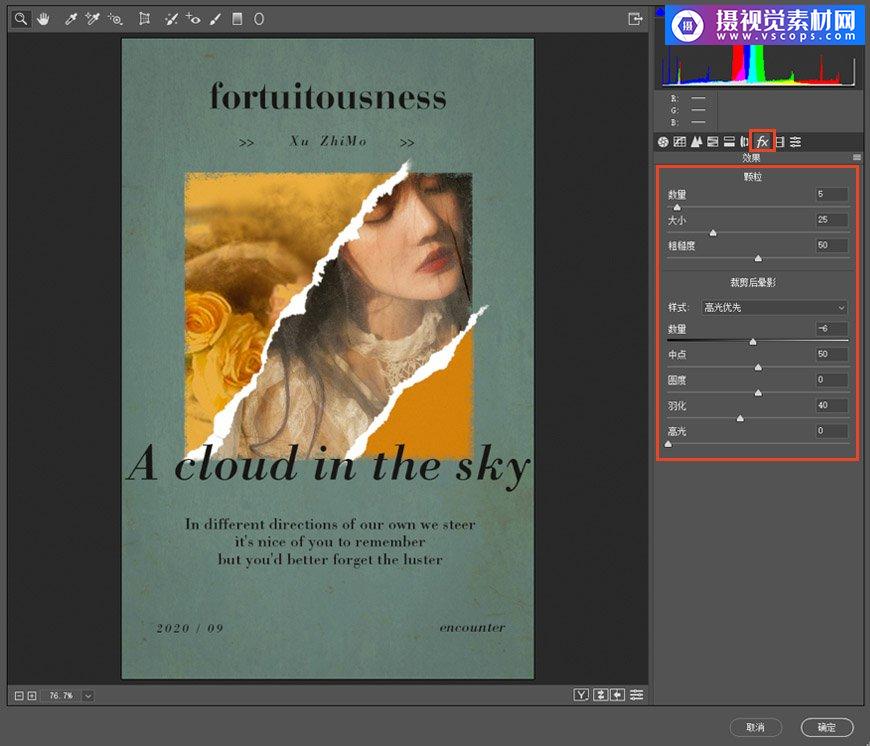The width and height of the screenshot is (870, 746).
Task: Open the 76.7% zoom level dropdown
Action: (x=88, y=696)
